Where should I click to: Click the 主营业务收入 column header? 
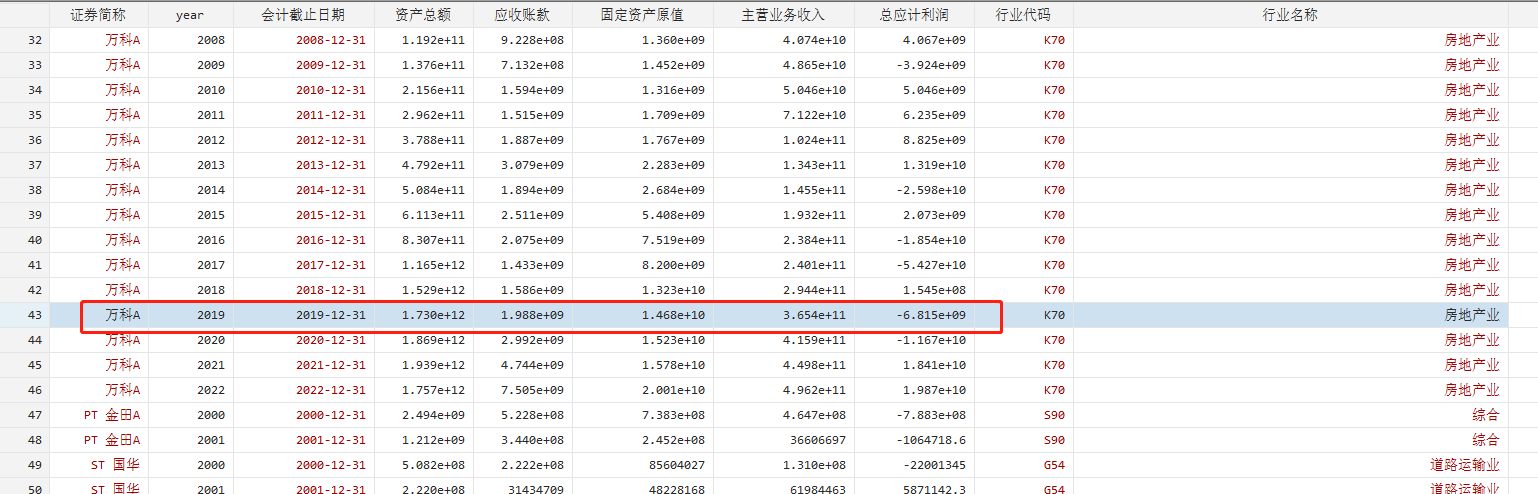[x=783, y=15]
